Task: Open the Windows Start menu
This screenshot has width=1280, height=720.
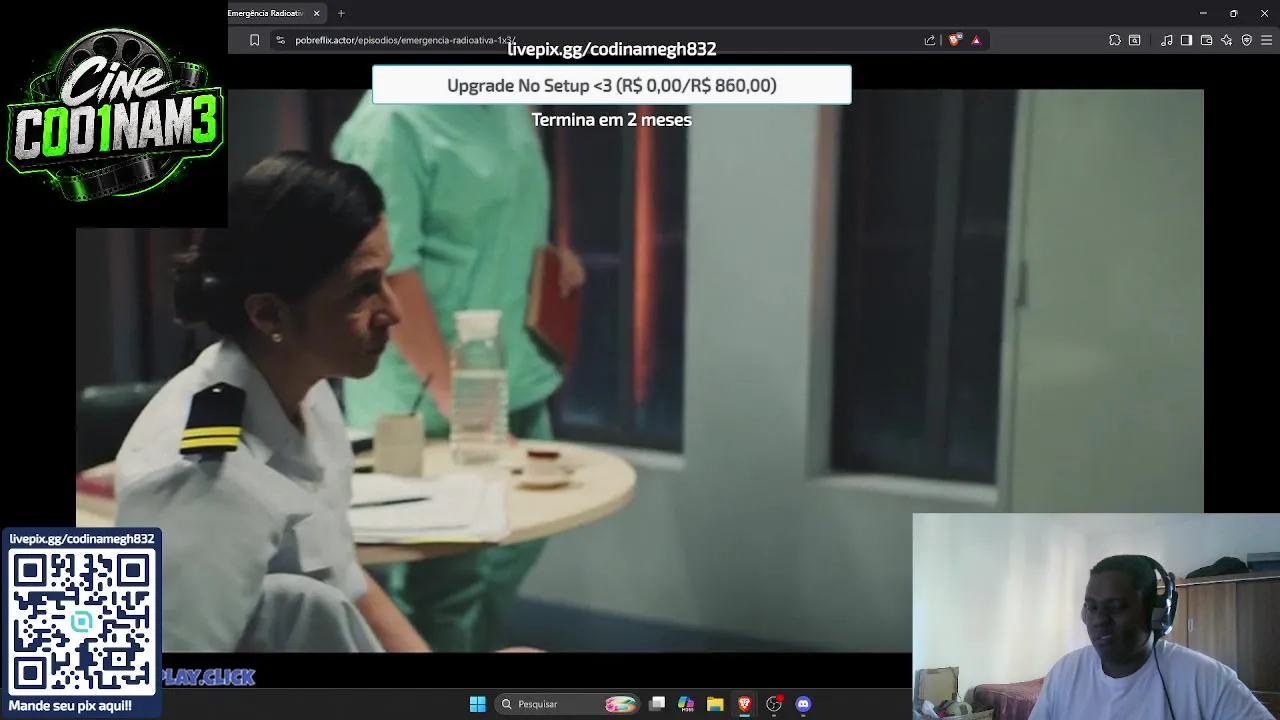Action: tap(477, 704)
